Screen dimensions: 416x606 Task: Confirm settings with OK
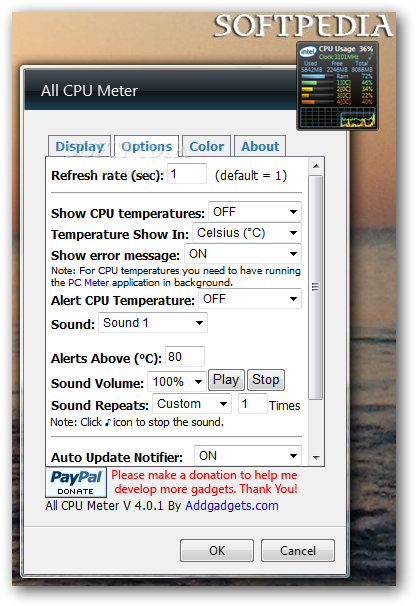tap(217, 550)
